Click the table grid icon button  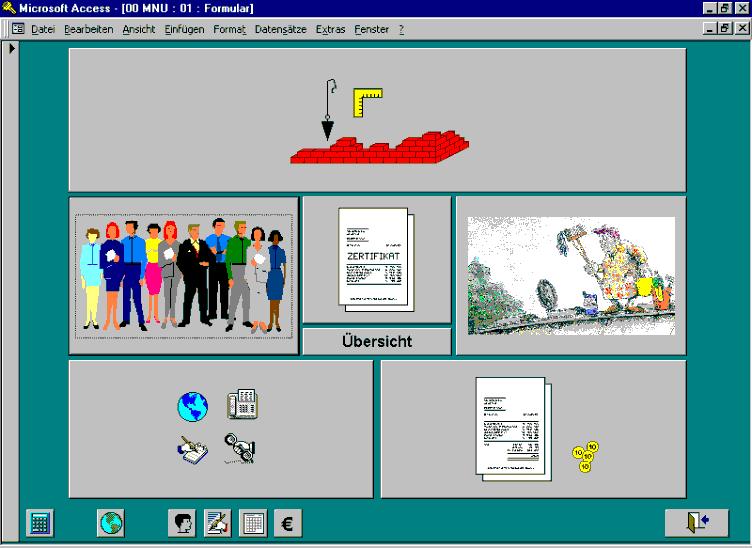[253, 522]
